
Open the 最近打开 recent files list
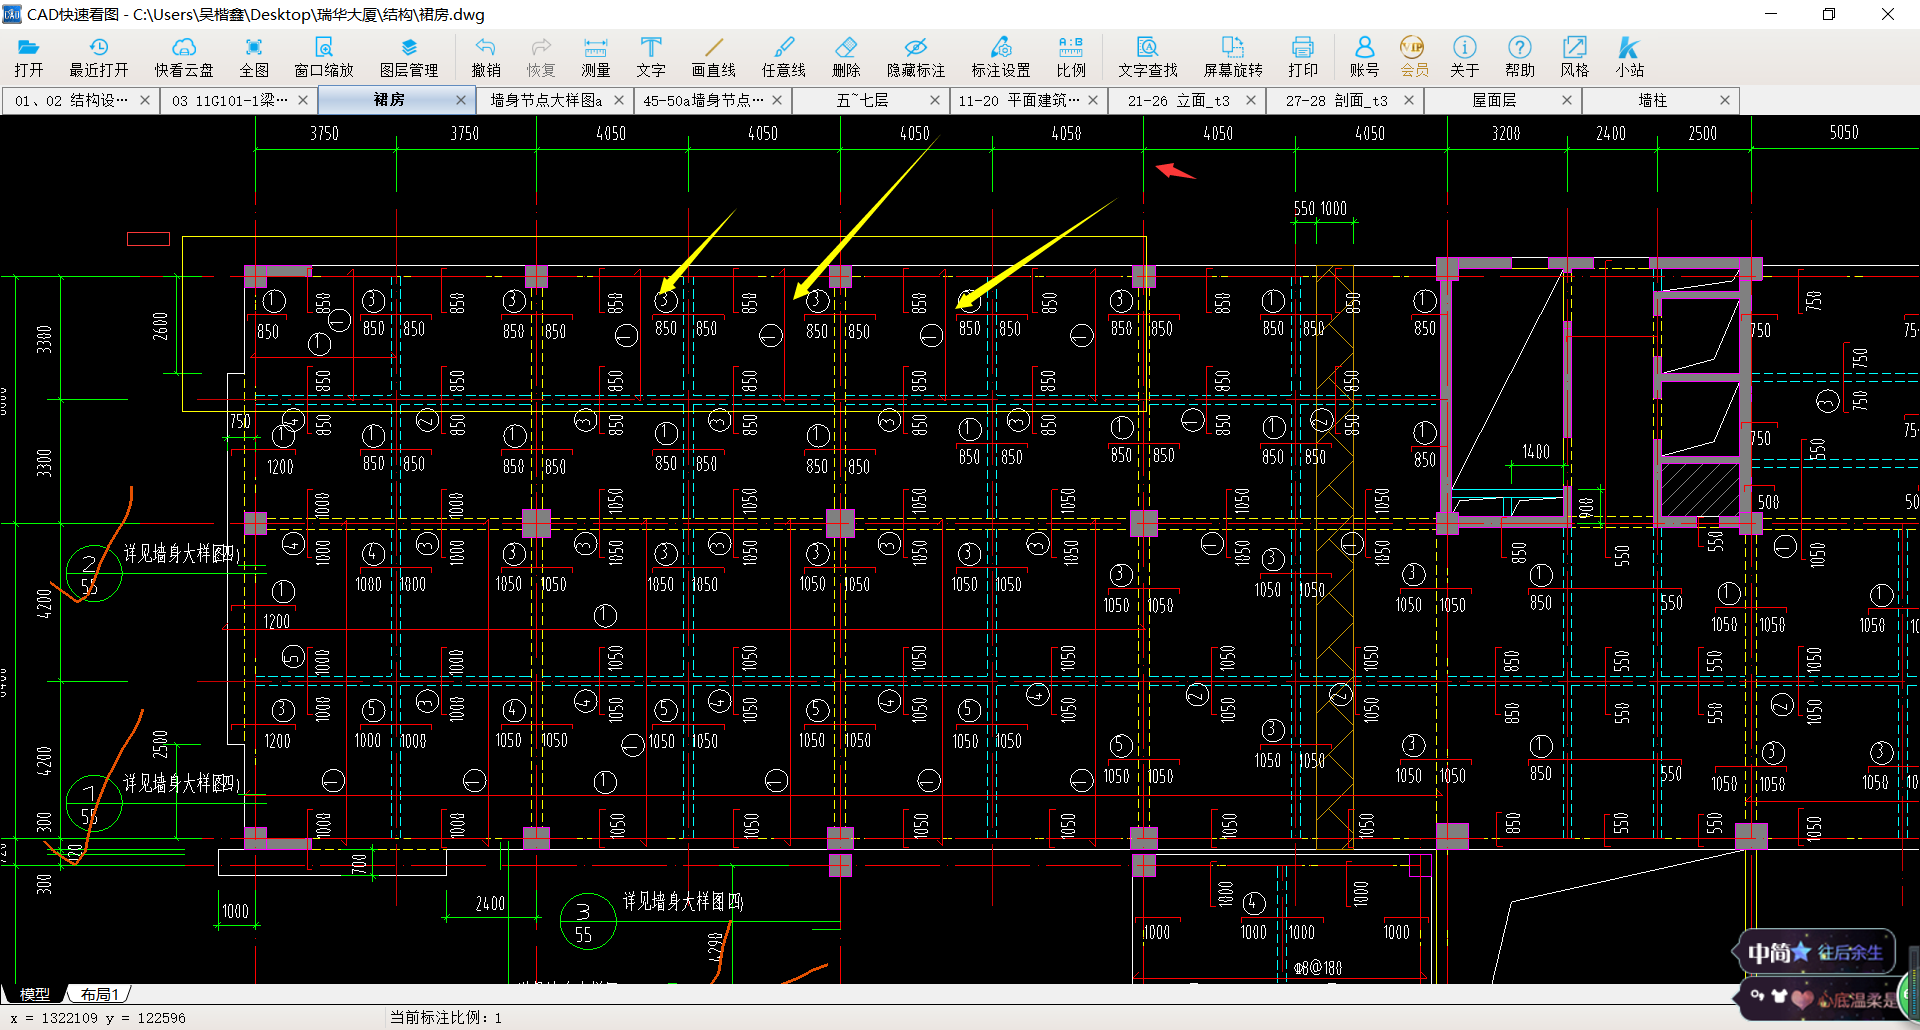[x=98, y=57]
